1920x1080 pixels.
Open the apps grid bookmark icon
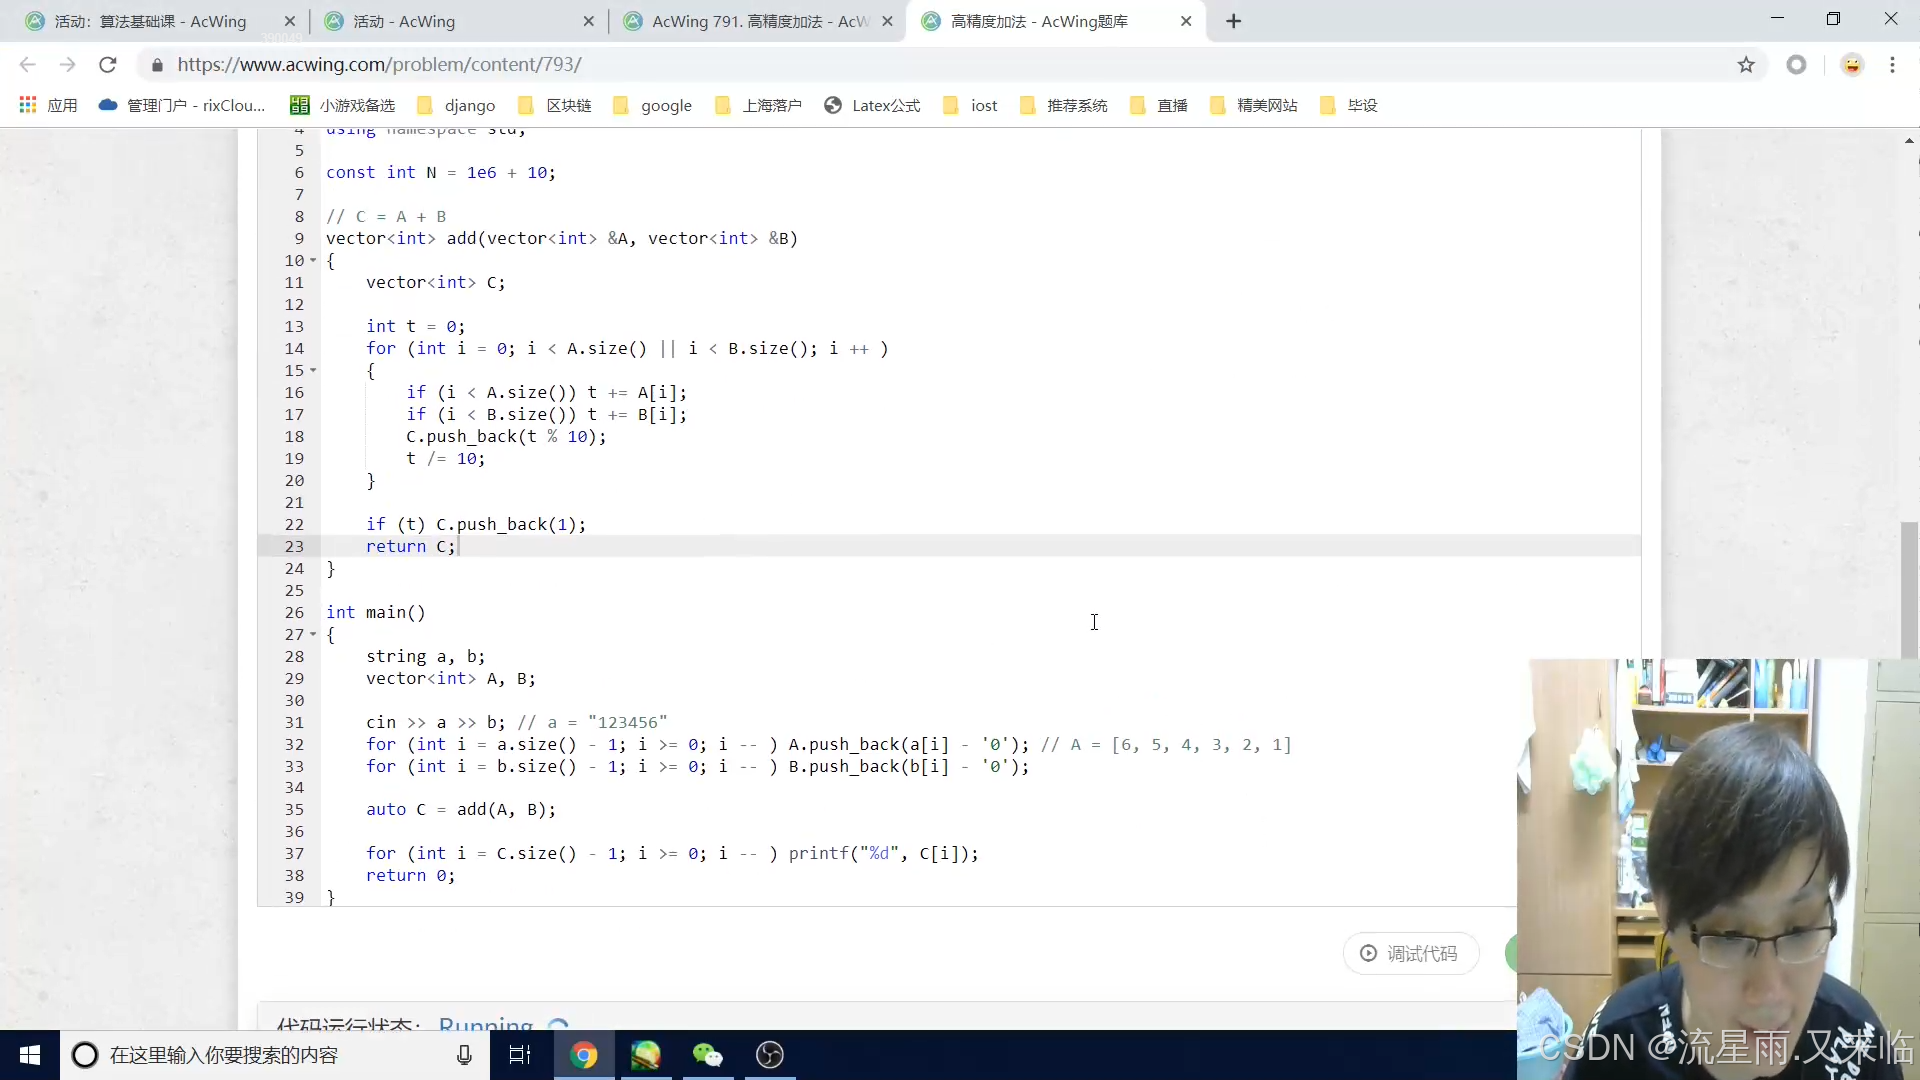pos(28,105)
